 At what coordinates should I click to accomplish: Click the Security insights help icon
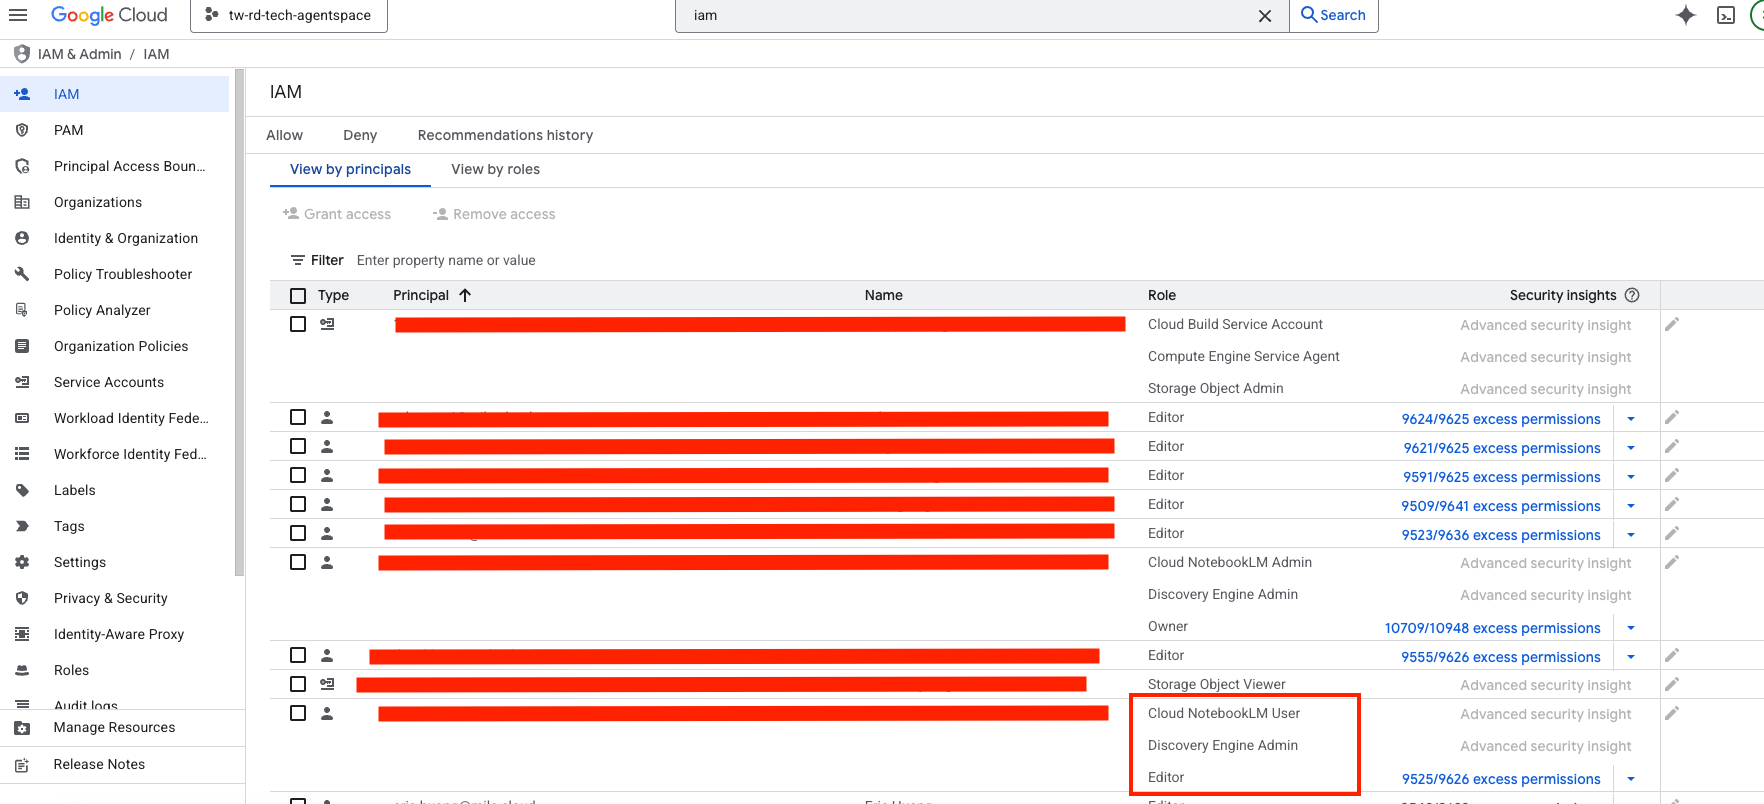pos(1632,295)
